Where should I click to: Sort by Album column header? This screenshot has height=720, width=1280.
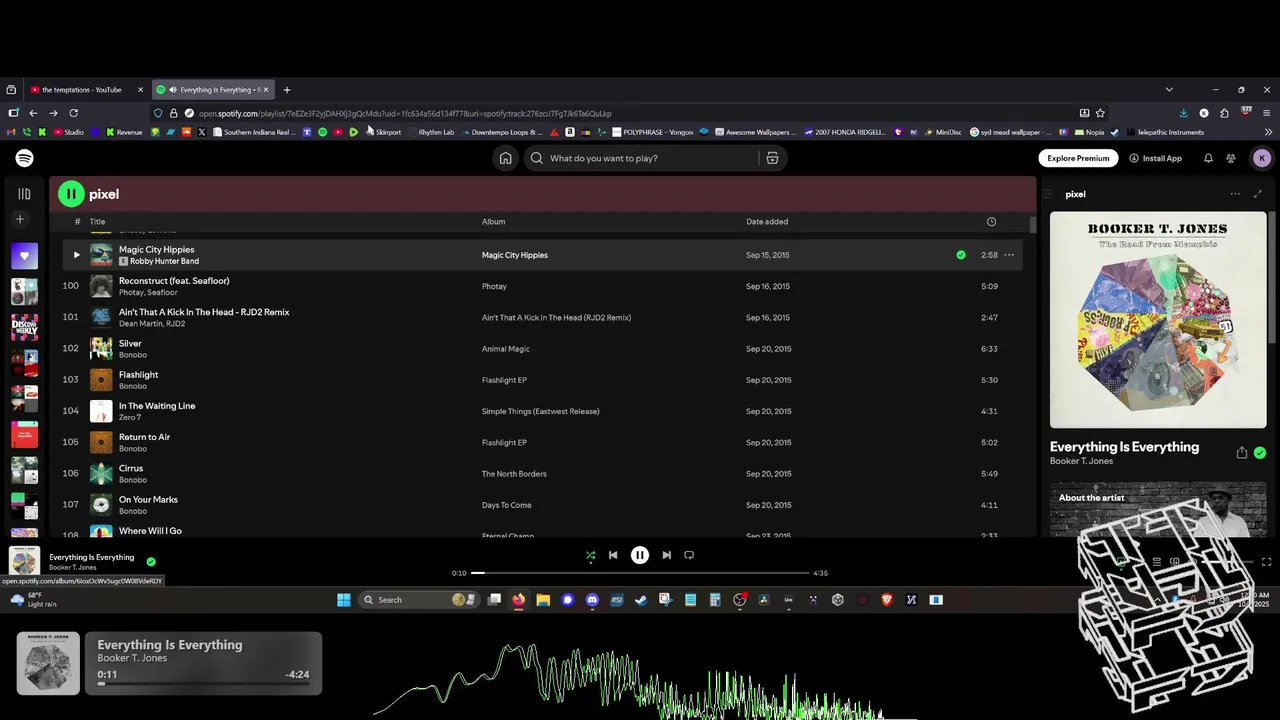493,222
